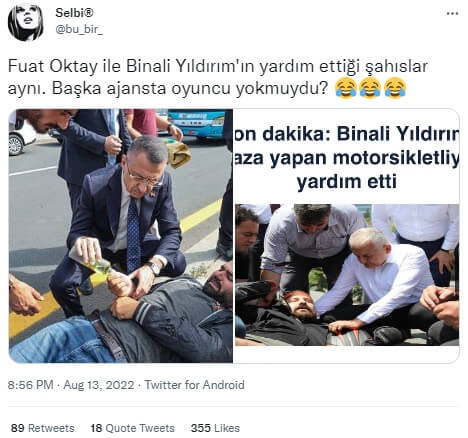
Task: Click the middle laughing-crying emoji
Action: coord(370,88)
